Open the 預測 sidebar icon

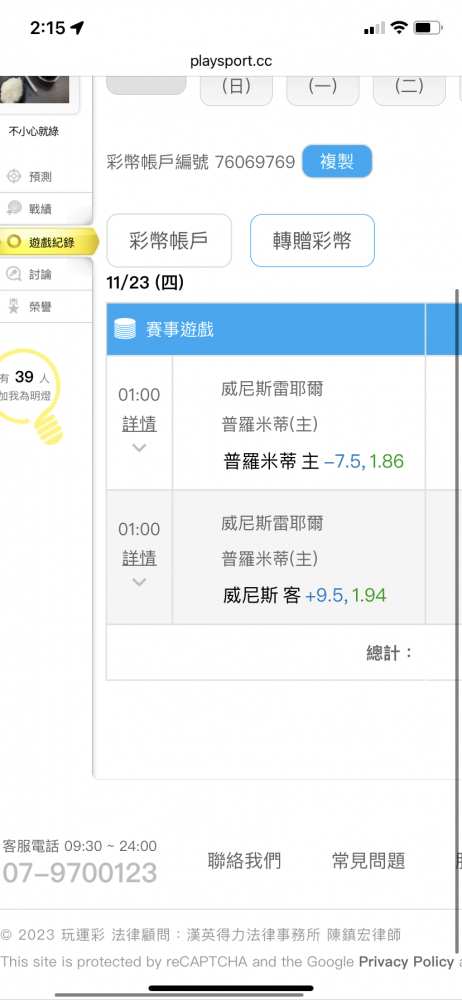pos(13,176)
